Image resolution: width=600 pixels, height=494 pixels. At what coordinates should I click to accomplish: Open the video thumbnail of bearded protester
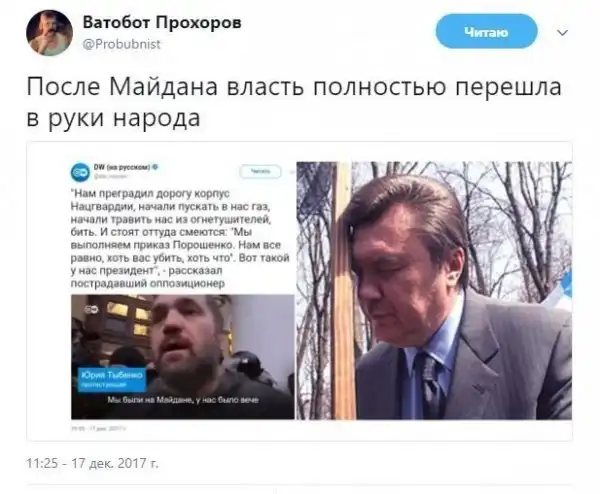(183, 357)
